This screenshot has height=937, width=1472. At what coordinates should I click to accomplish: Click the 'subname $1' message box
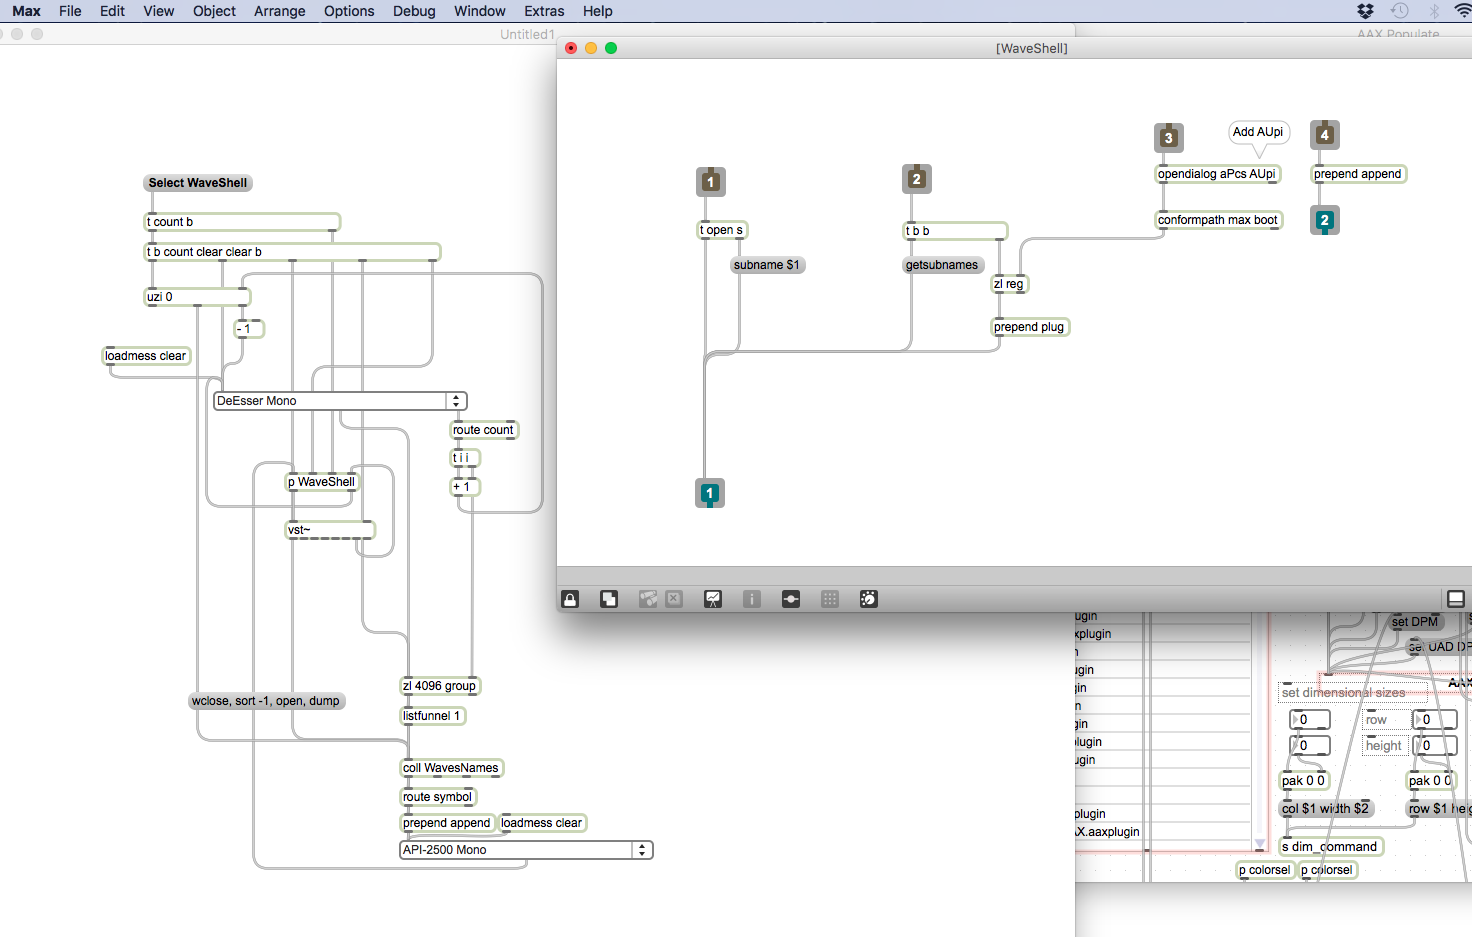click(x=767, y=265)
